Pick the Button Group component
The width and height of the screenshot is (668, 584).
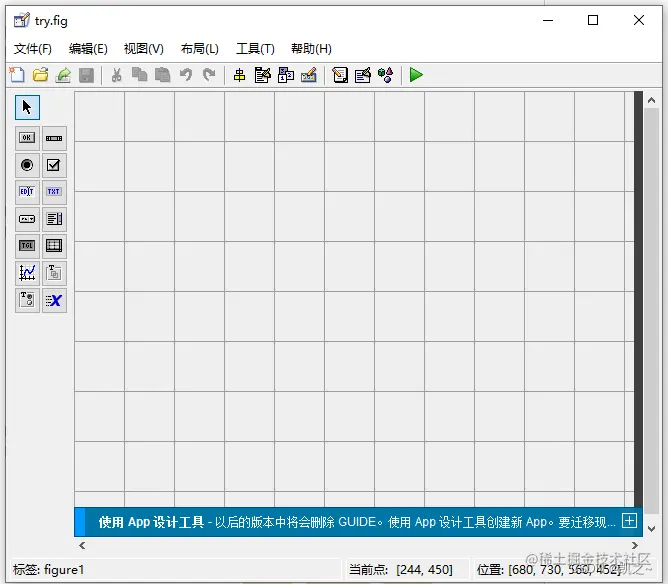pyautogui.click(x=27, y=300)
